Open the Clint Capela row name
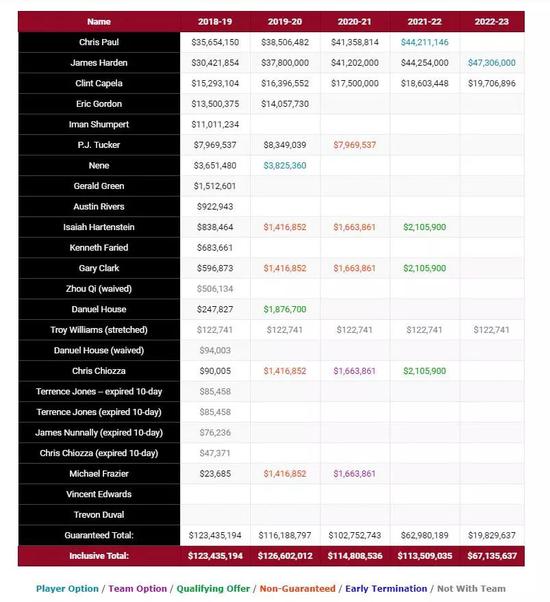This screenshot has height=602, width=550. [x=99, y=83]
